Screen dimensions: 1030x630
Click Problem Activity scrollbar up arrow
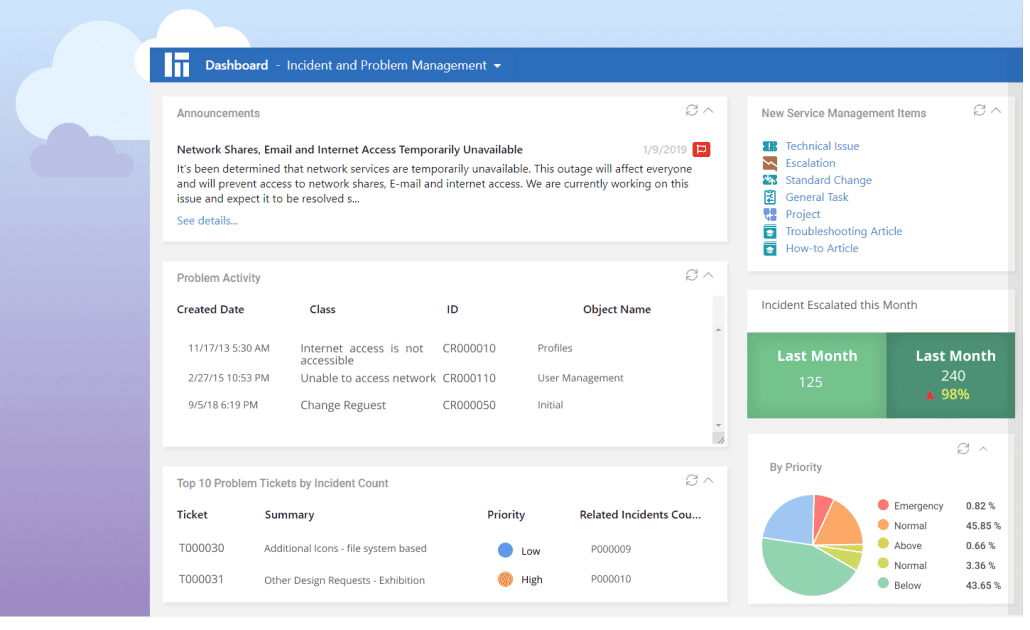coord(718,330)
